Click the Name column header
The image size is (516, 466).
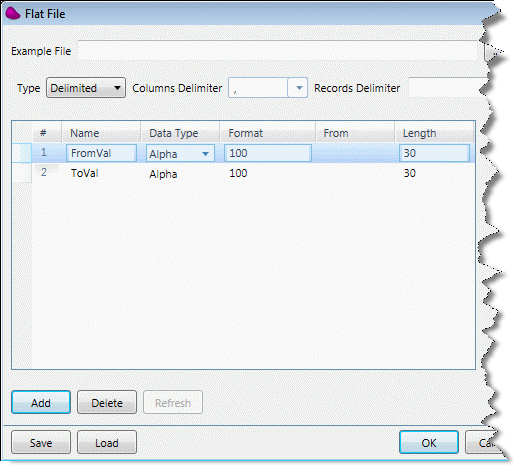(x=101, y=133)
